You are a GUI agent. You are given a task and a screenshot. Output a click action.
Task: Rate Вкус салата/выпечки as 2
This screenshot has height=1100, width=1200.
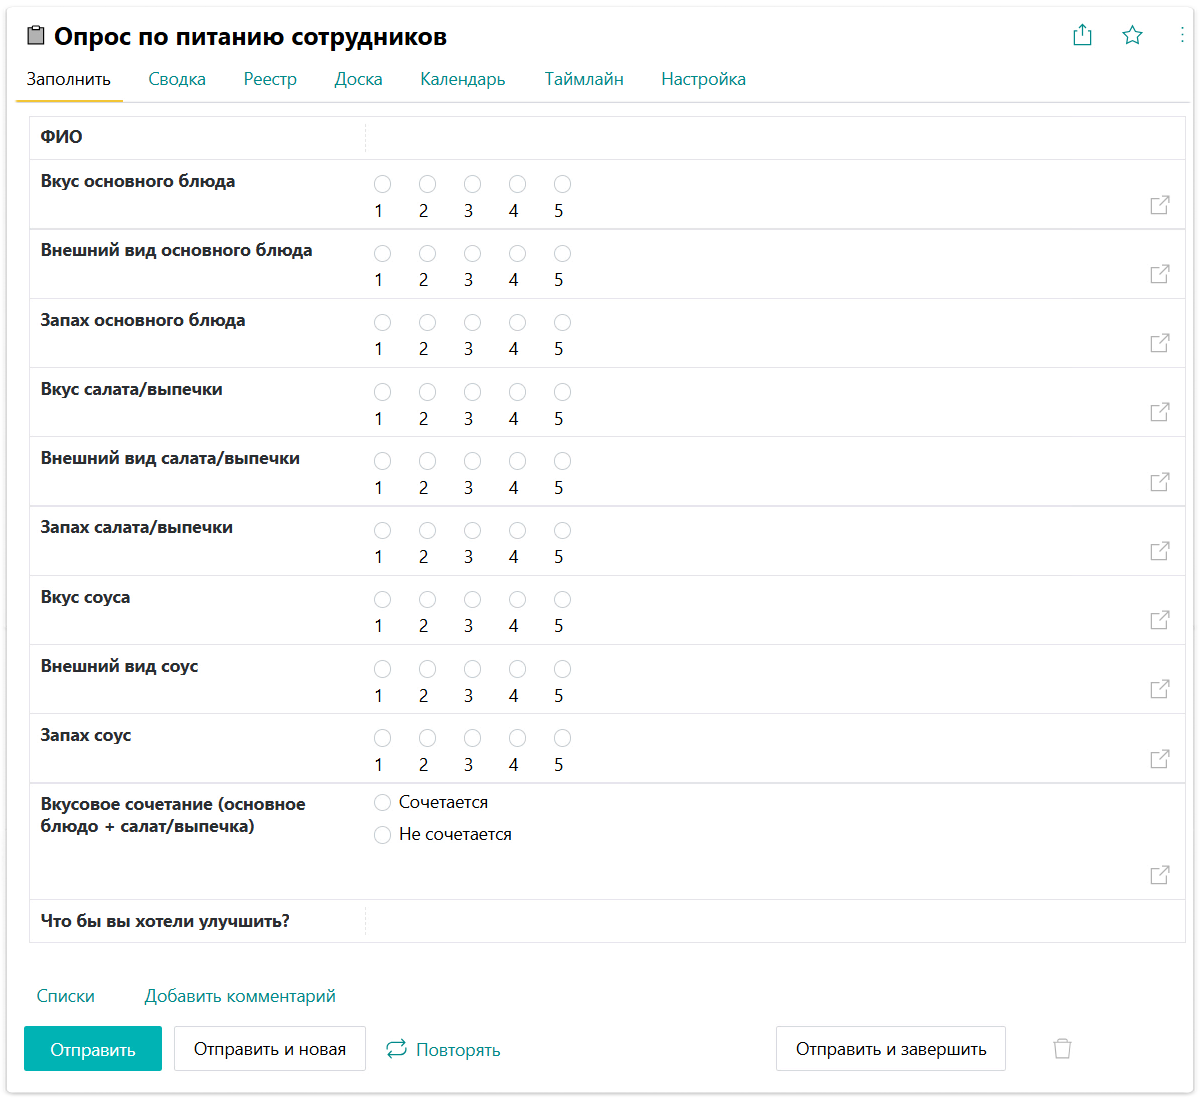(427, 392)
